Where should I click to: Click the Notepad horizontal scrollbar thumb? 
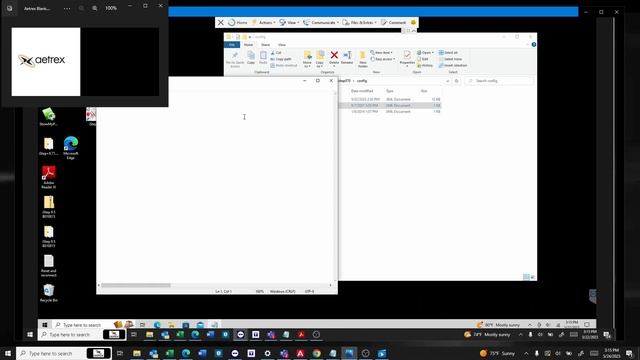tap(136, 285)
